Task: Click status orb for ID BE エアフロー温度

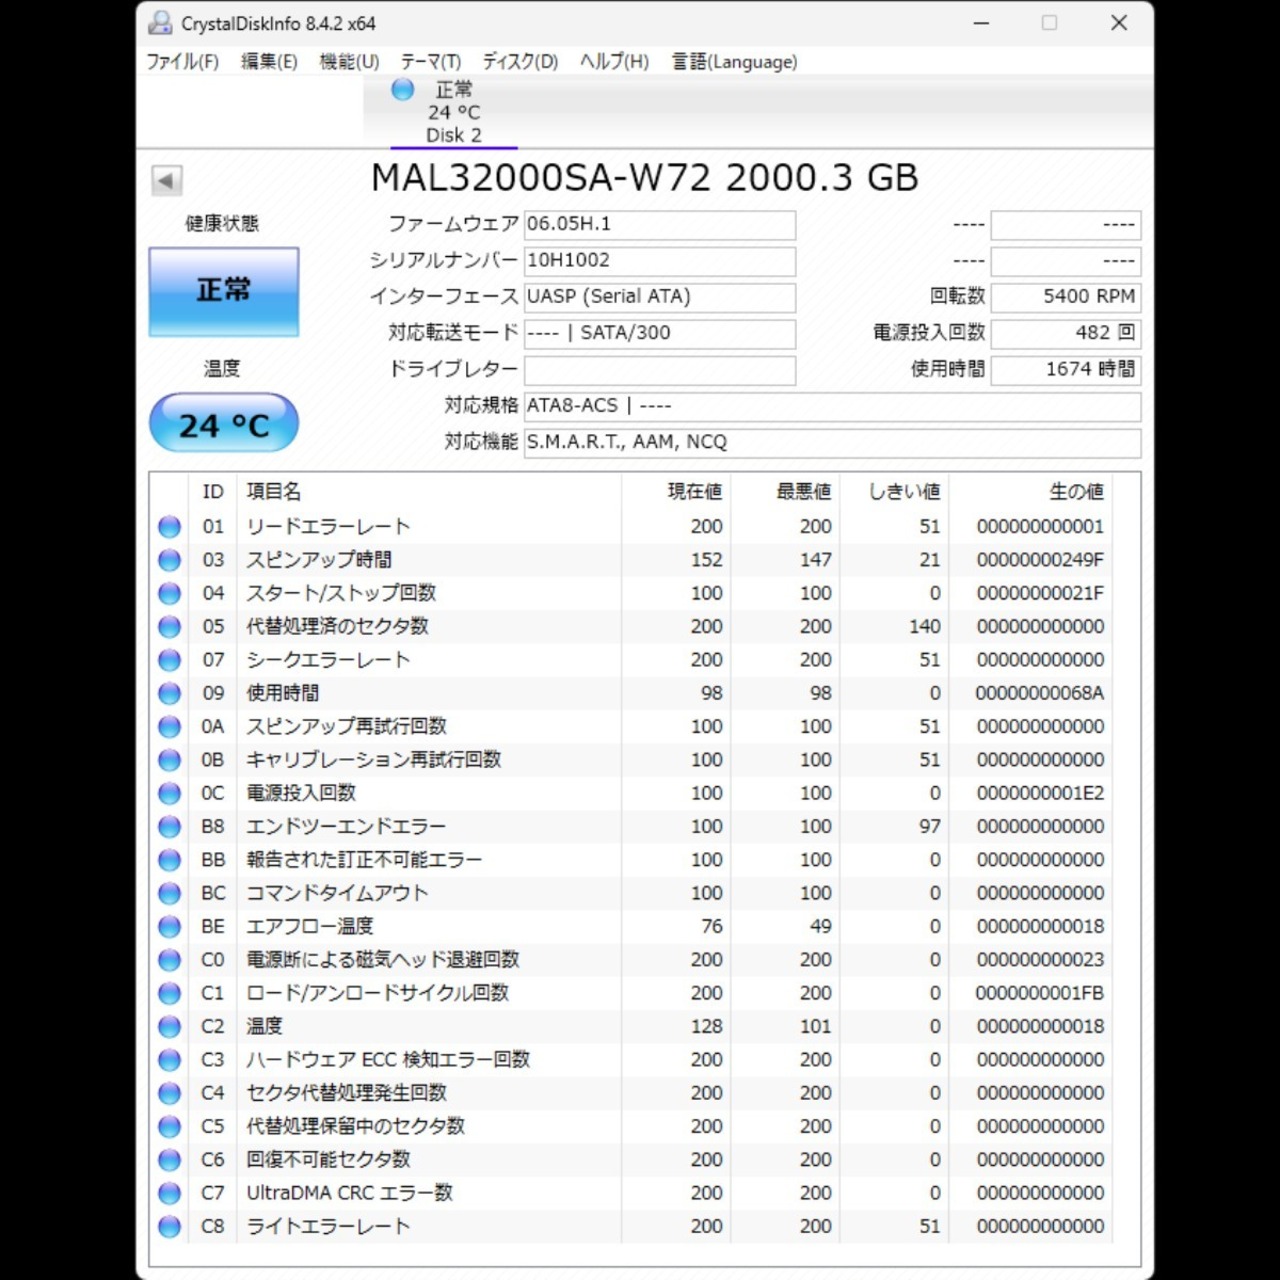Action: [x=169, y=927]
